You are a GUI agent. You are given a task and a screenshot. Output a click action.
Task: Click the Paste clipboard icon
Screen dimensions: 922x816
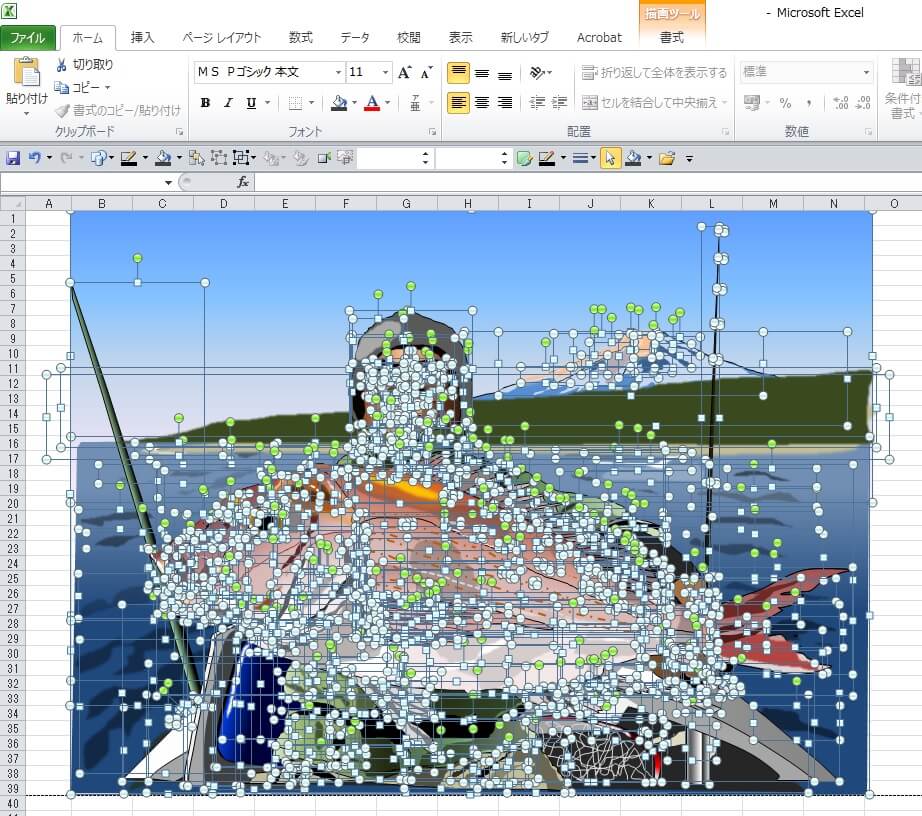(26, 72)
